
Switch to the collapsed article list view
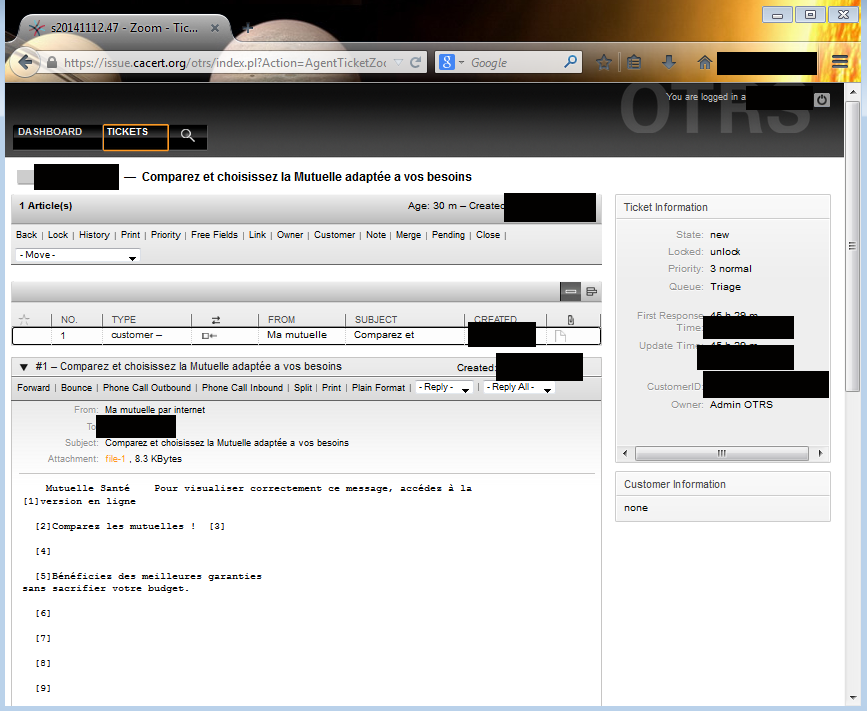(x=571, y=291)
